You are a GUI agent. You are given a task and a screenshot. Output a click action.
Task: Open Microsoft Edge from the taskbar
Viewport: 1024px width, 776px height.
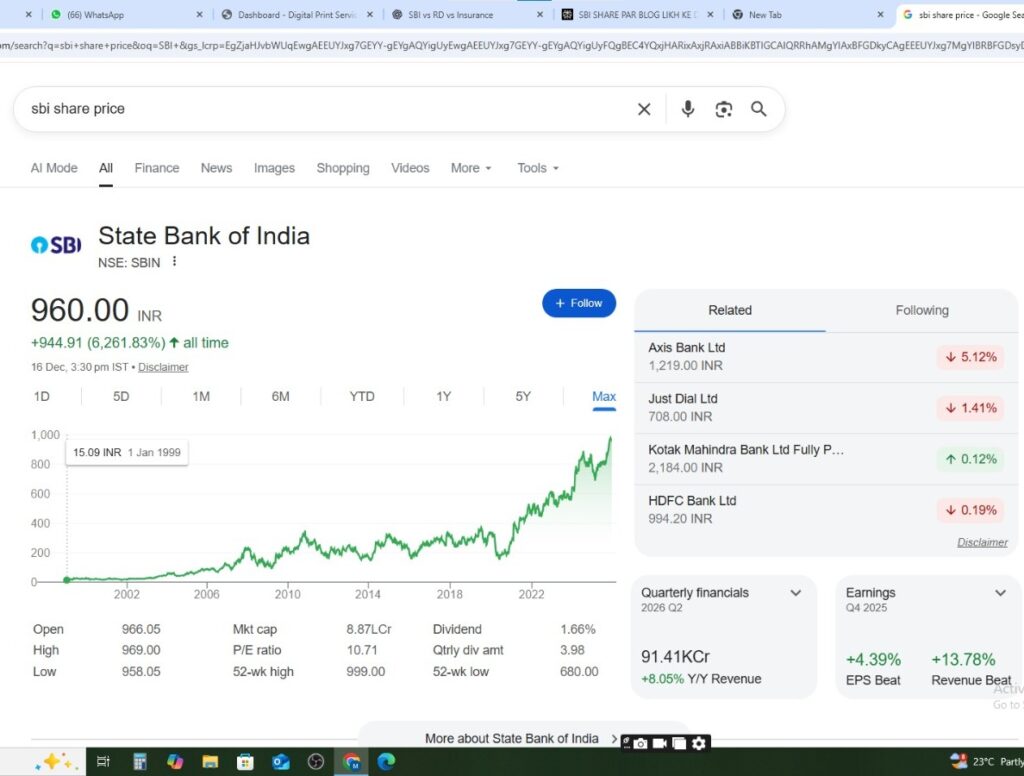386,761
